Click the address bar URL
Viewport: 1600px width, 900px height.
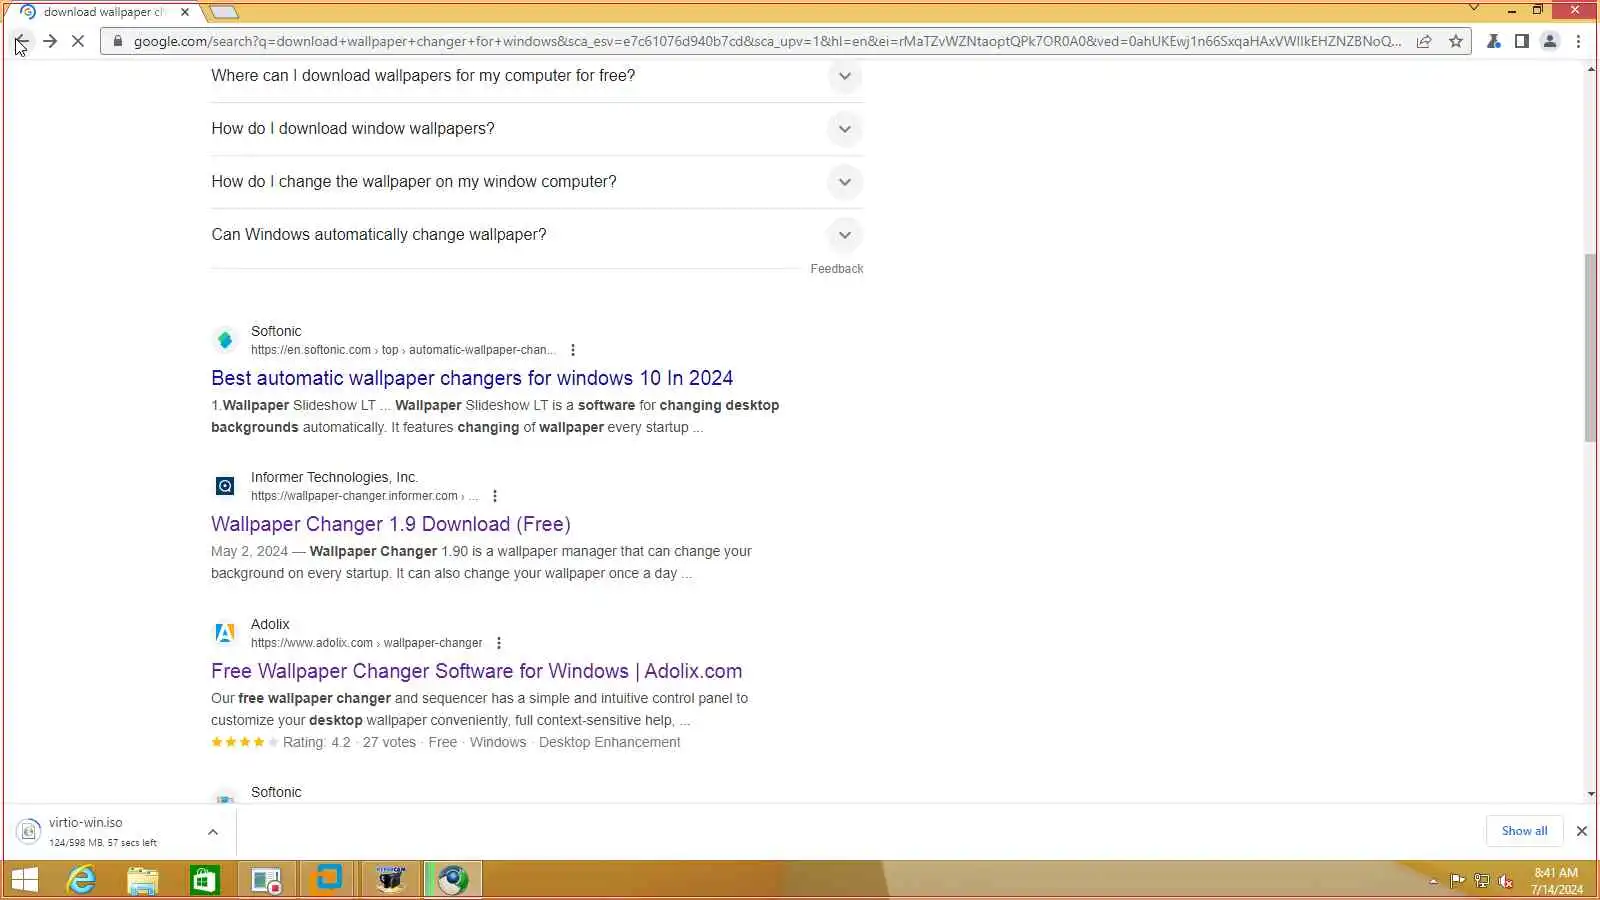tap(766, 41)
